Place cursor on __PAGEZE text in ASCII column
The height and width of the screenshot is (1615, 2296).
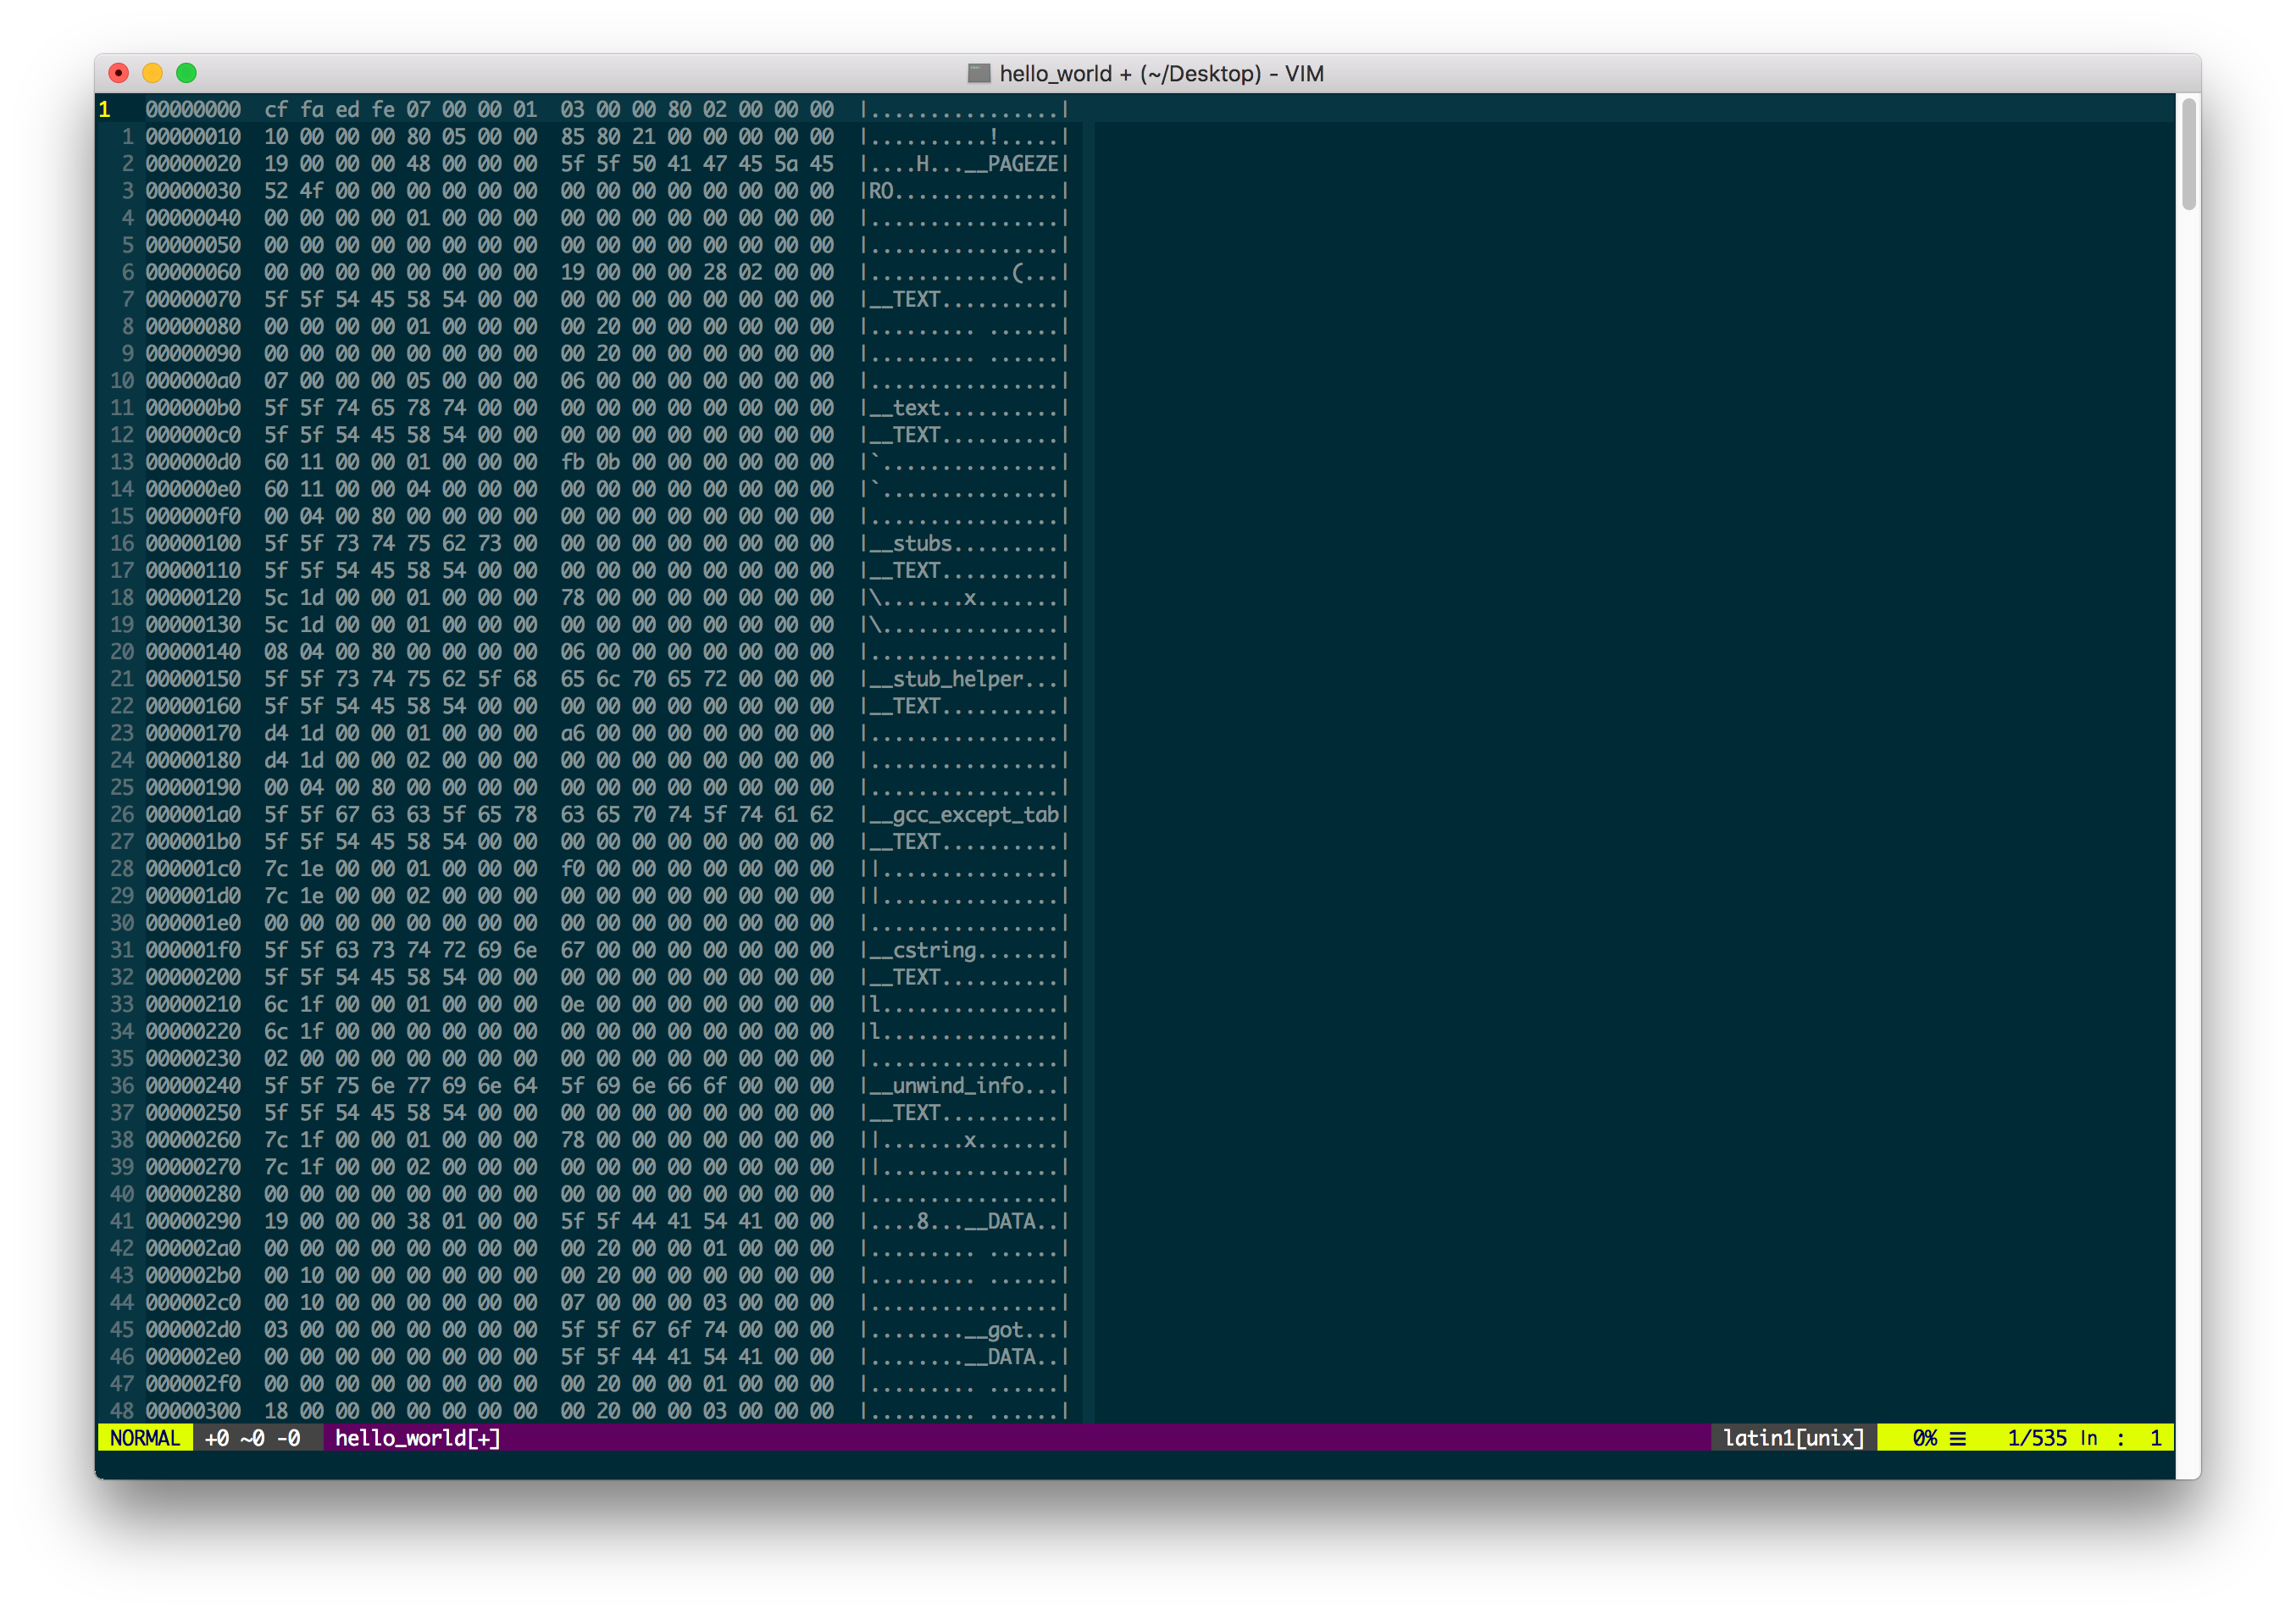(x=1011, y=164)
